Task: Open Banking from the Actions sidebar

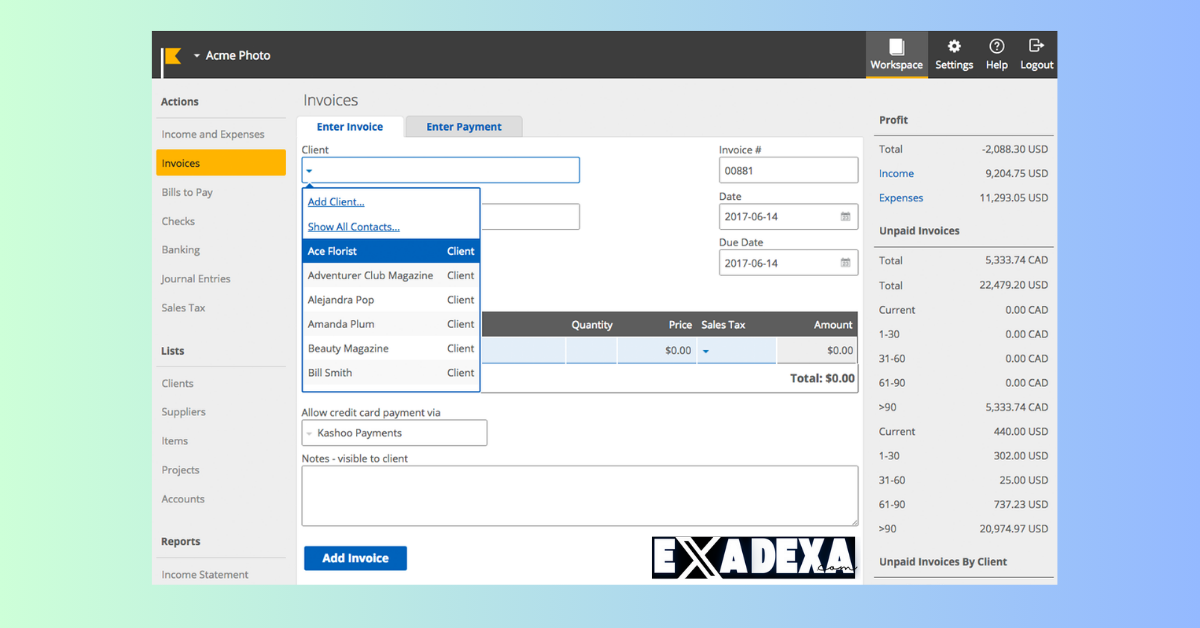Action: coord(180,249)
